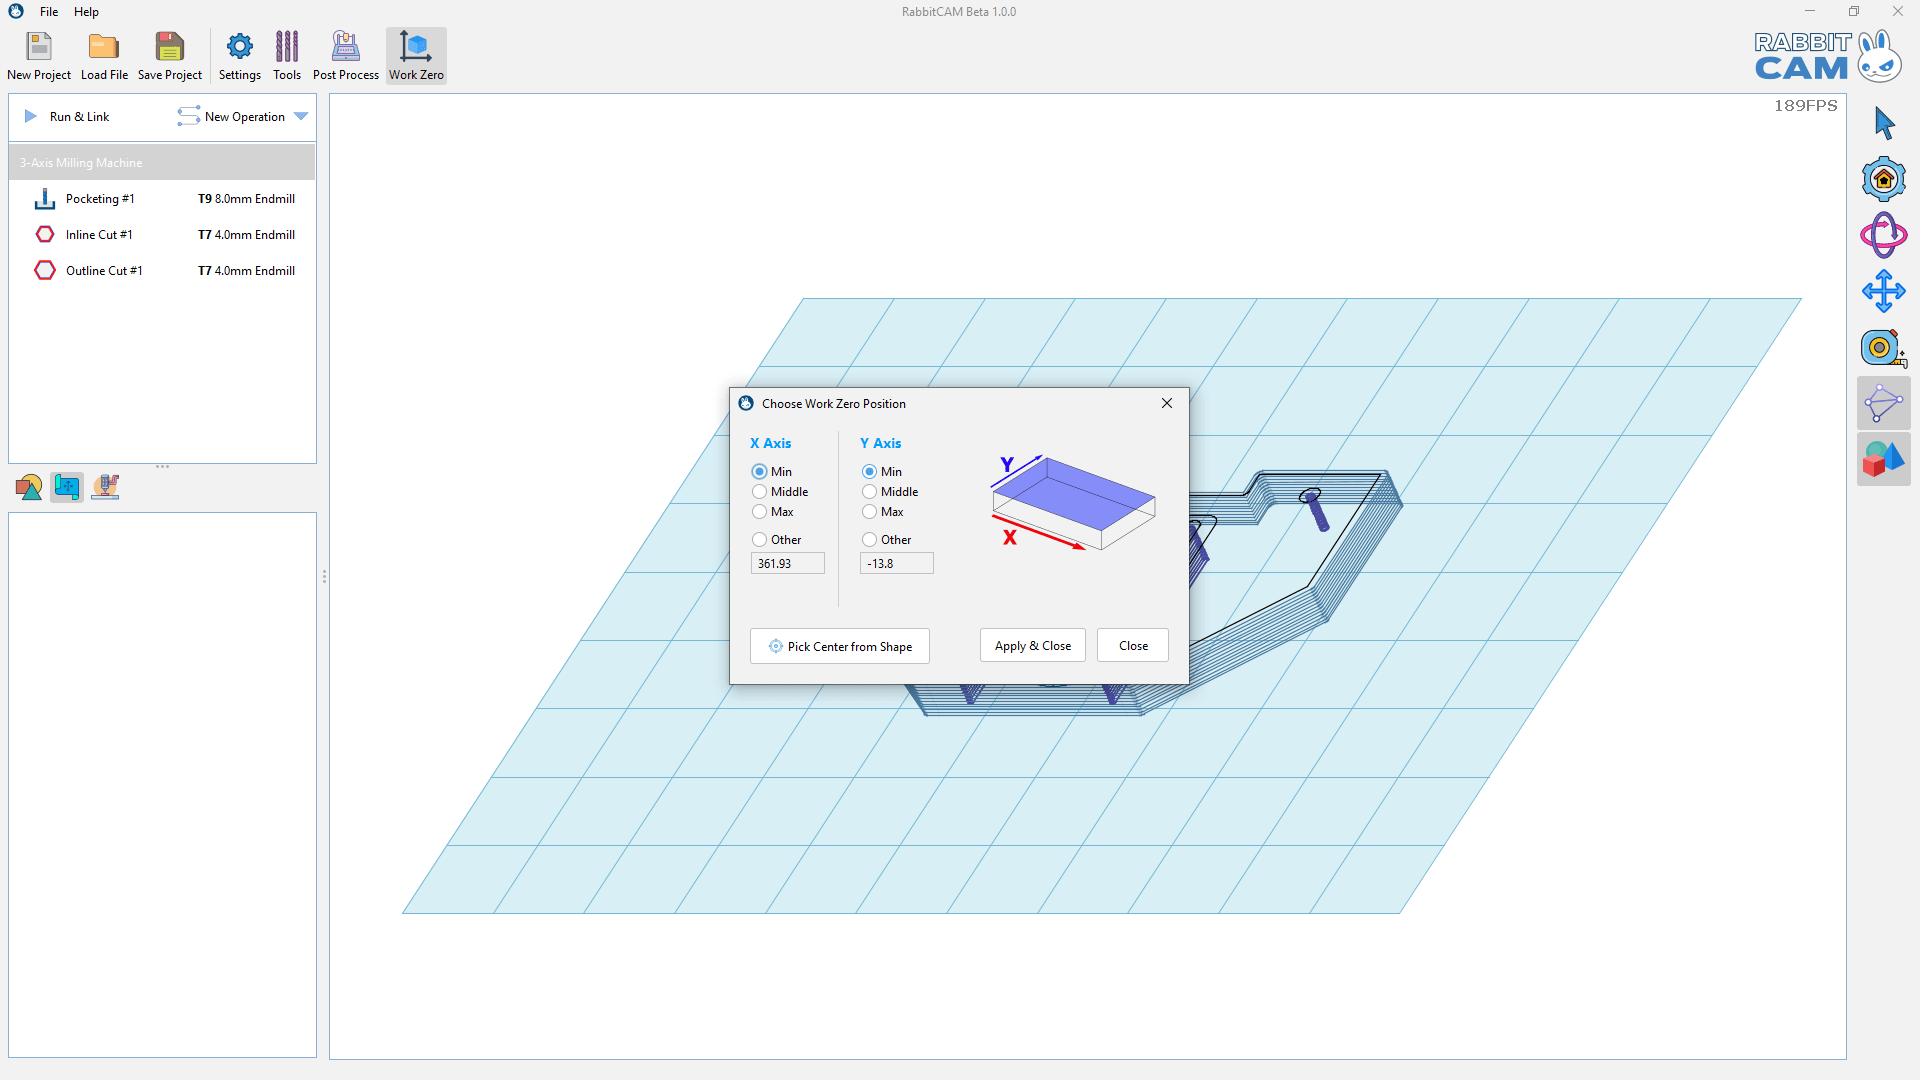Open Settings gear in toolbar
Screen dimensions: 1920x1080
pos(240,47)
